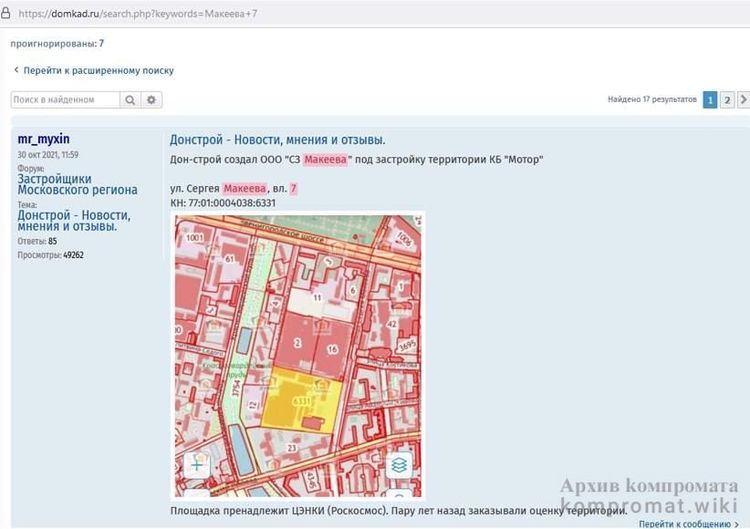750x529 pixels.
Task: Open search settings gear icon
Action: [152, 99]
